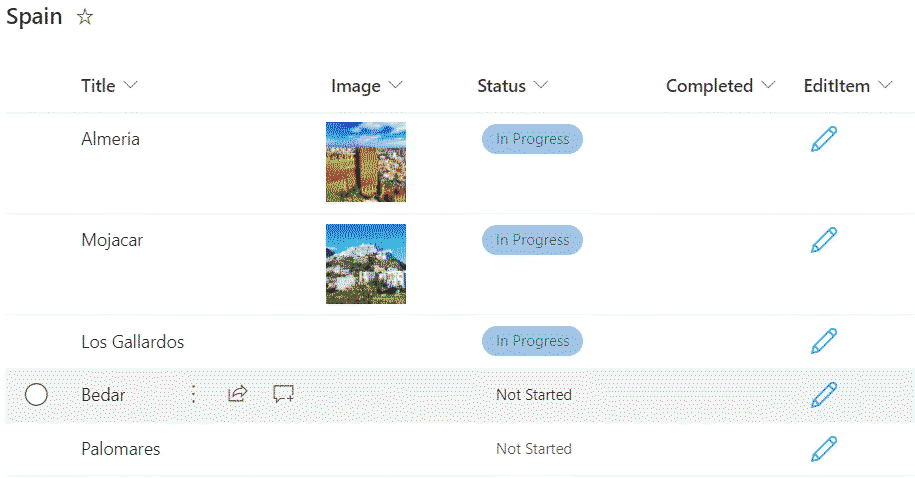Open the Almeria item title

pos(110,139)
